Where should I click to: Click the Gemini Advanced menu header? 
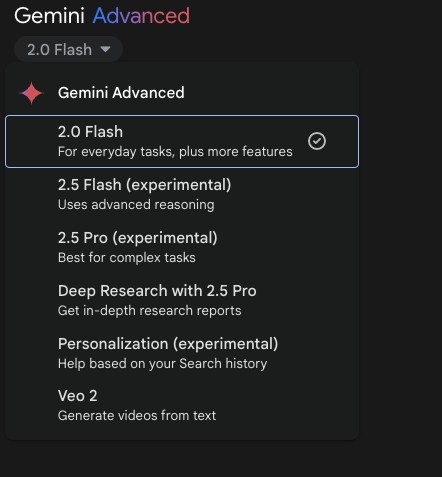(x=121, y=93)
